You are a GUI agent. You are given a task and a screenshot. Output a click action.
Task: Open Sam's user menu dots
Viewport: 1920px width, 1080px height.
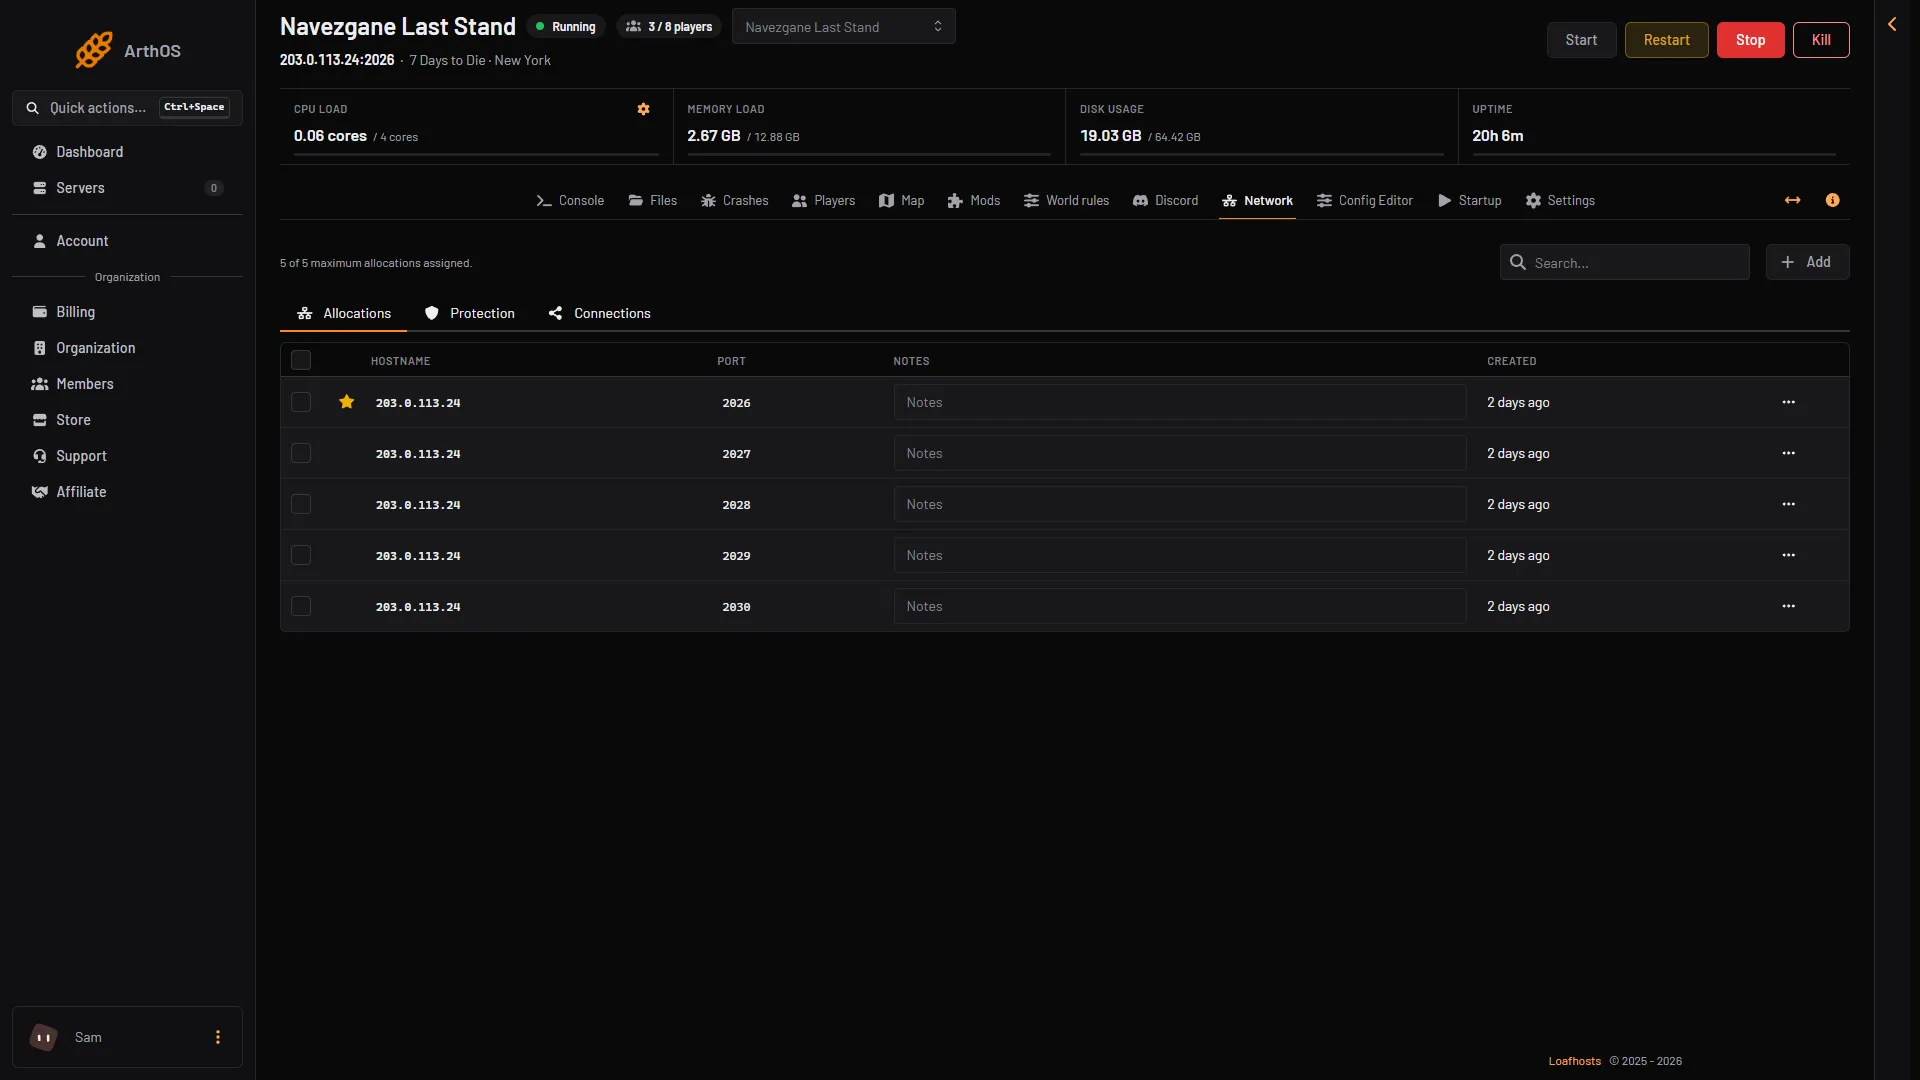(218, 1037)
